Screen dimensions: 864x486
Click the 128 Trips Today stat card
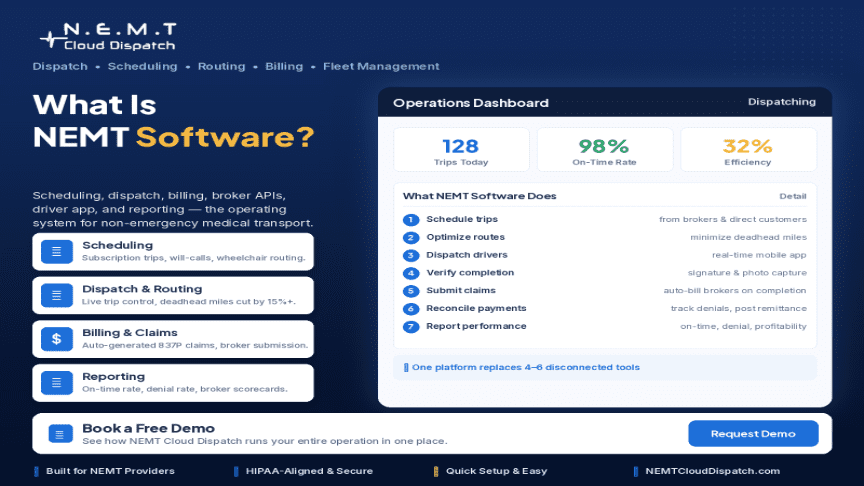[x=461, y=150]
